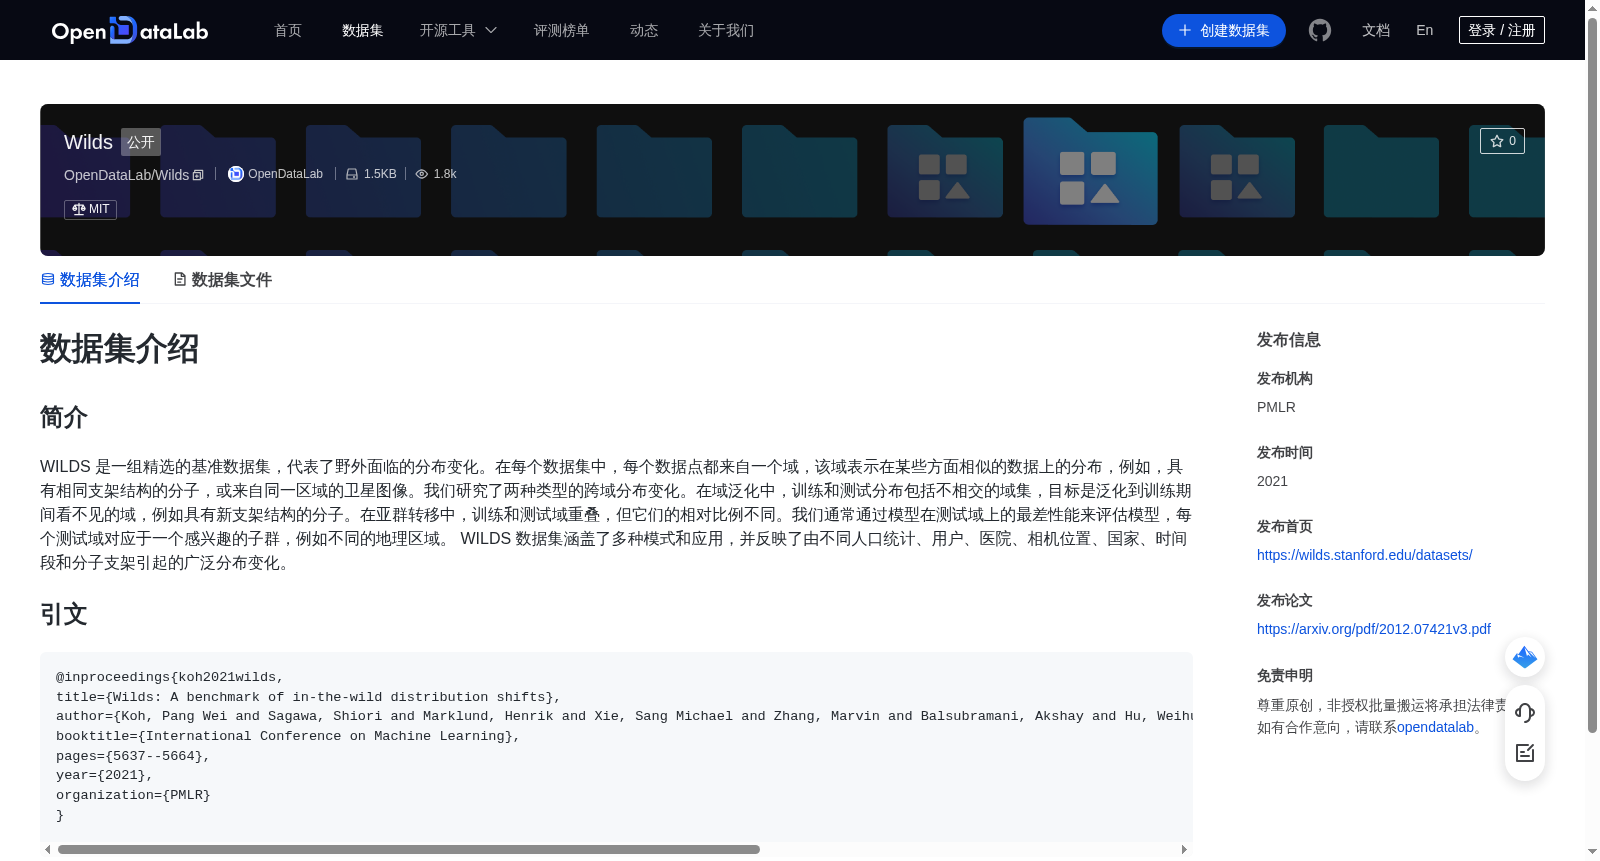Click the citation scrollbar right arrow
Image resolution: width=1600 pixels, height=861 pixels.
pyautogui.click(x=1184, y=850)
